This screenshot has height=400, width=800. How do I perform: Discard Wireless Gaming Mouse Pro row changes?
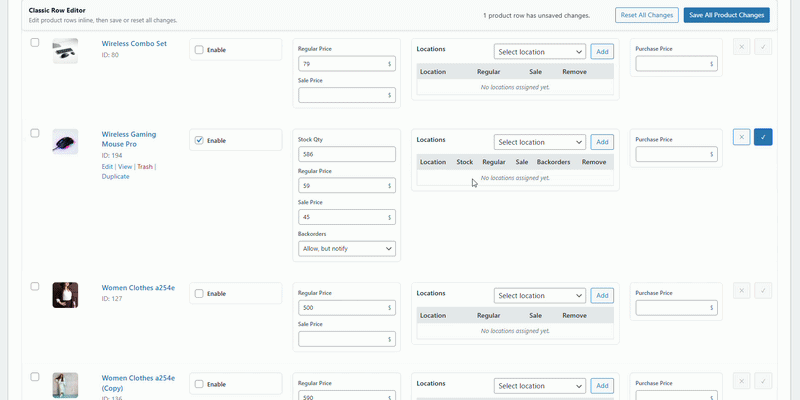(x=741, y=137)
